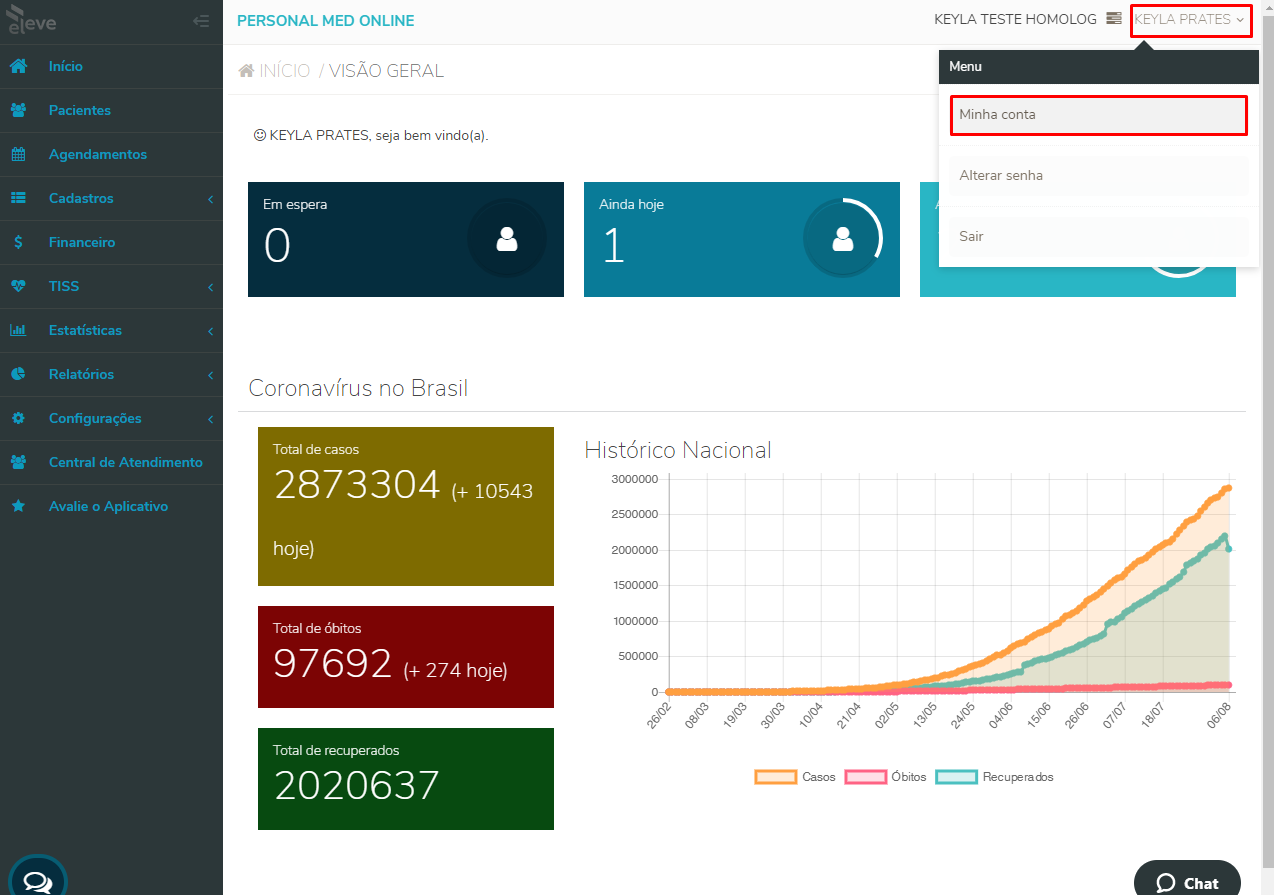The height and width of the screenshot is (895, 1274).
Task: Expand the TISS submenu chevron
Action: [211, 287]
